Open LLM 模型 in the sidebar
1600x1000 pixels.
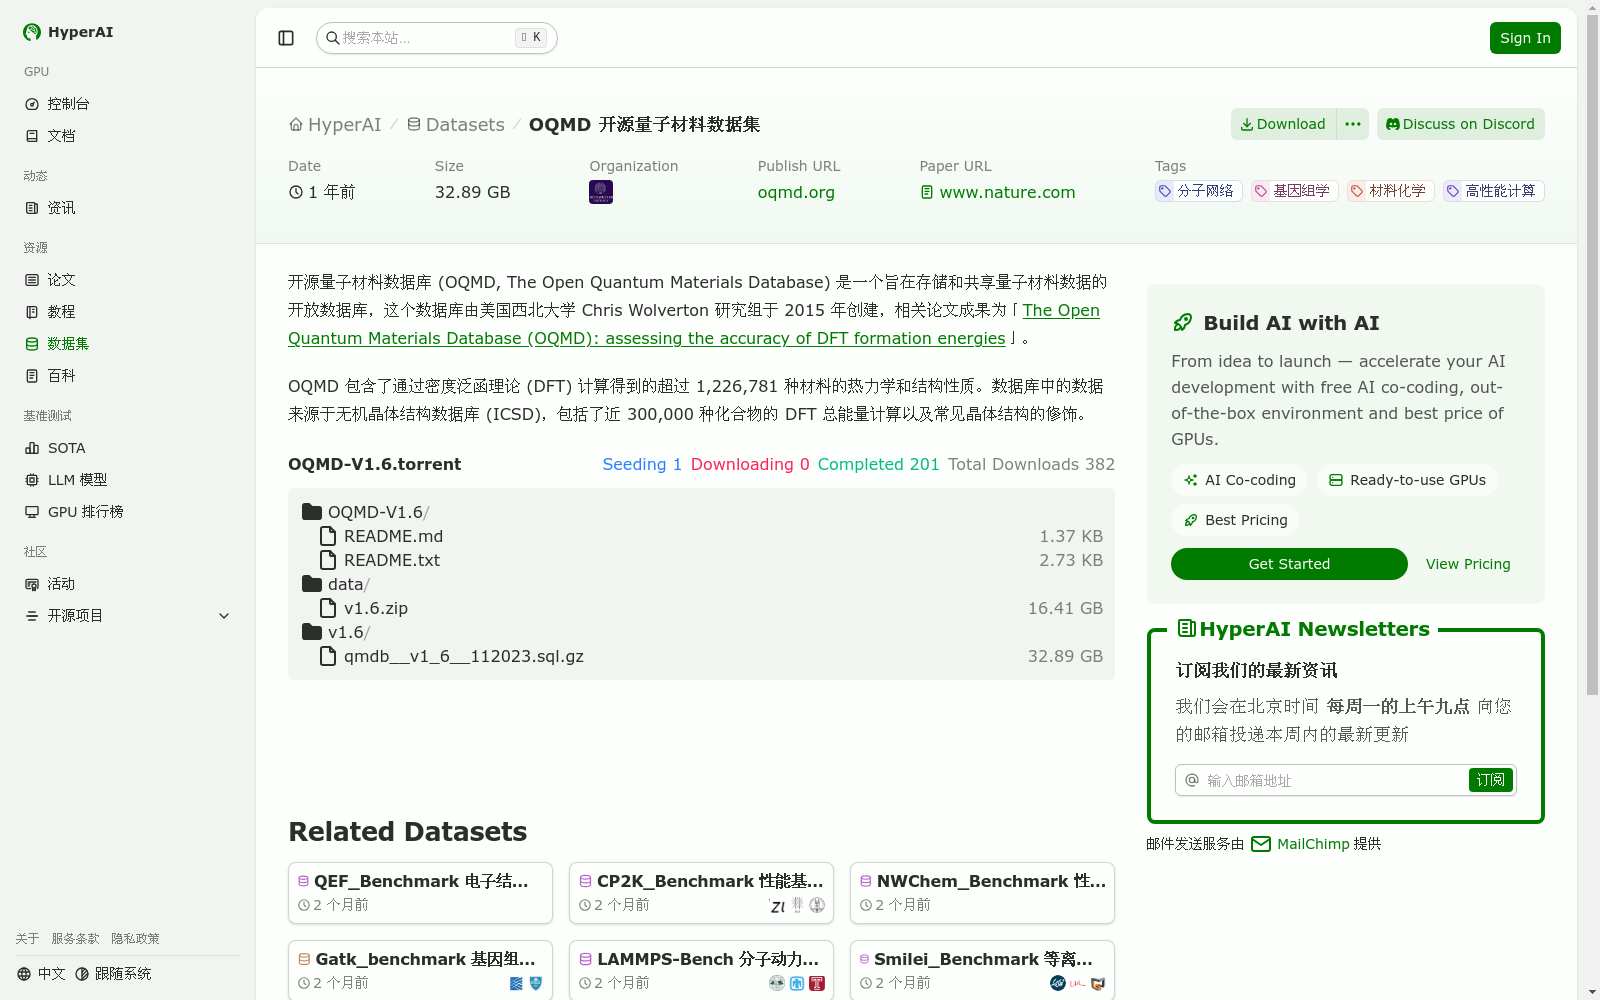pos(77,480)
